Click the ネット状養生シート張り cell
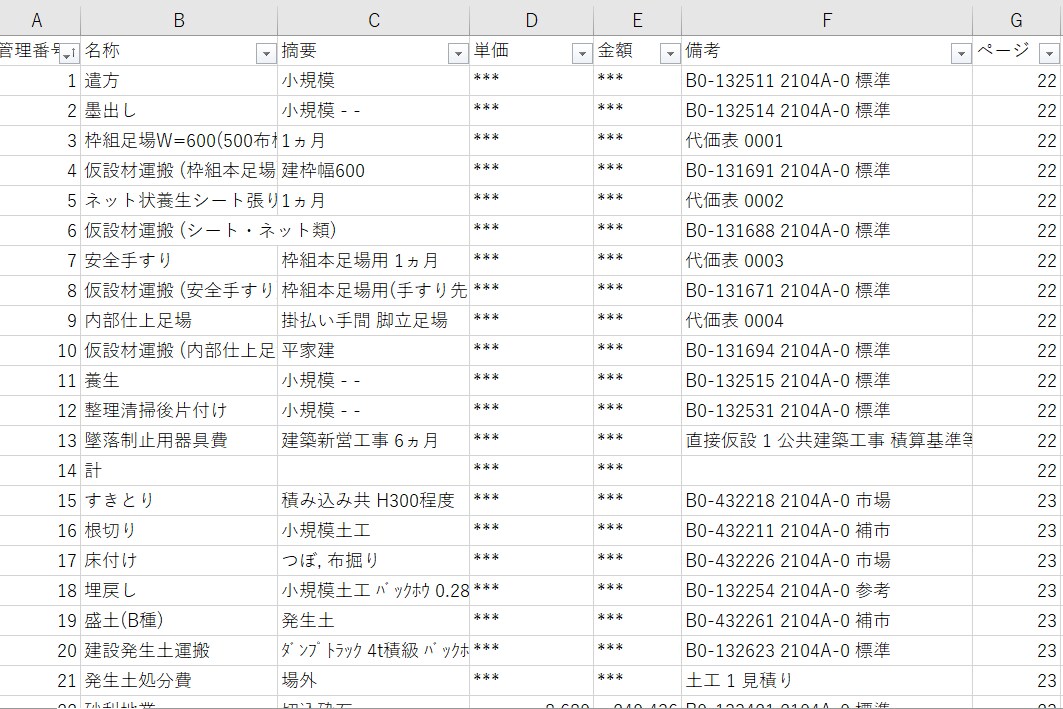 click(x=179, y=201)
